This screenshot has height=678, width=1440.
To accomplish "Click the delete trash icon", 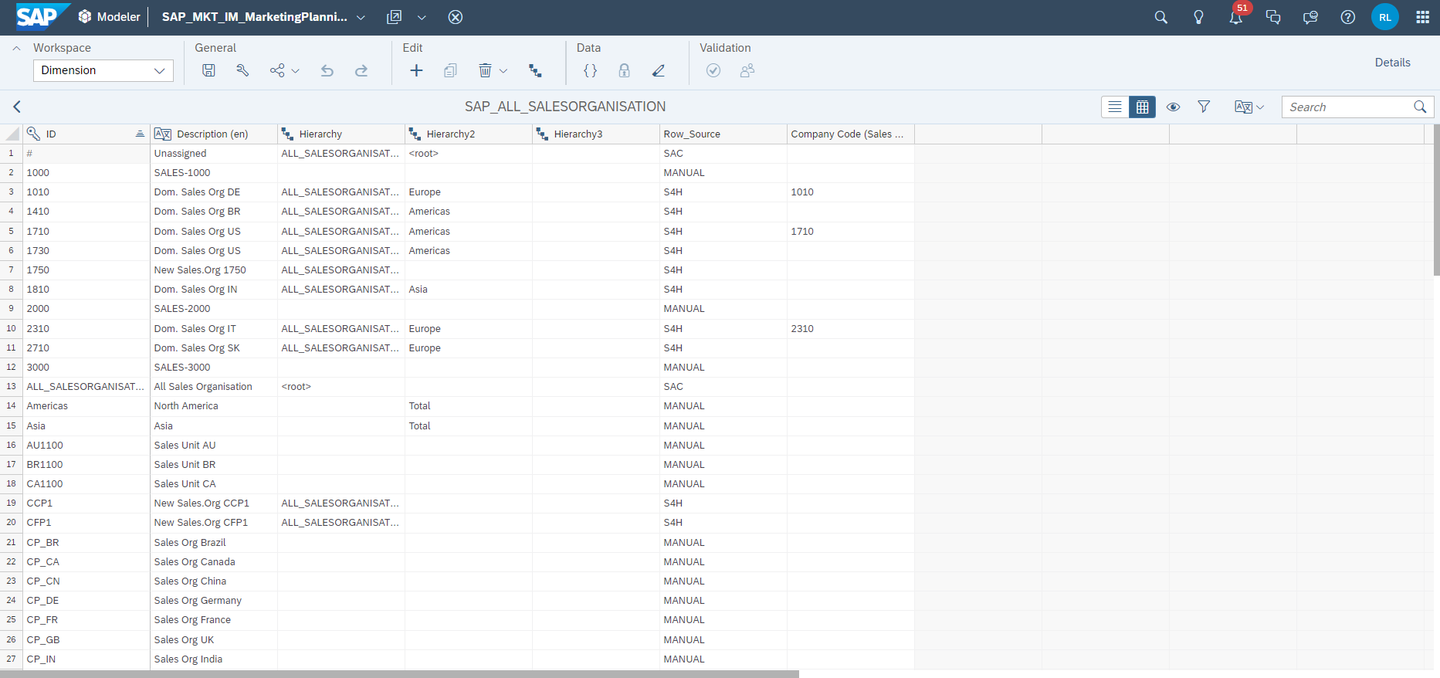I will pos(485,71).
